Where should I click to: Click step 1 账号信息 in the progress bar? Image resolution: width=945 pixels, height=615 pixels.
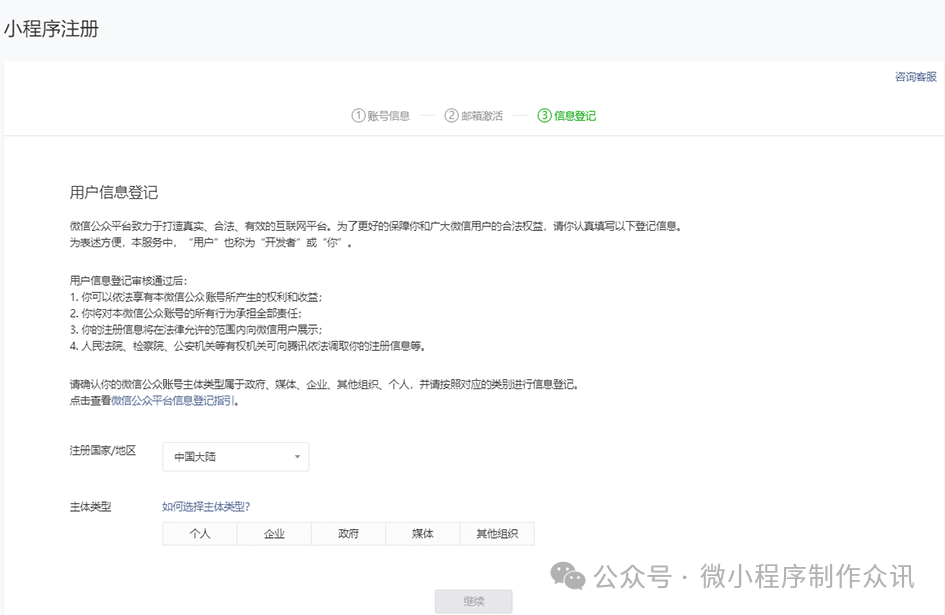[381, 116]
